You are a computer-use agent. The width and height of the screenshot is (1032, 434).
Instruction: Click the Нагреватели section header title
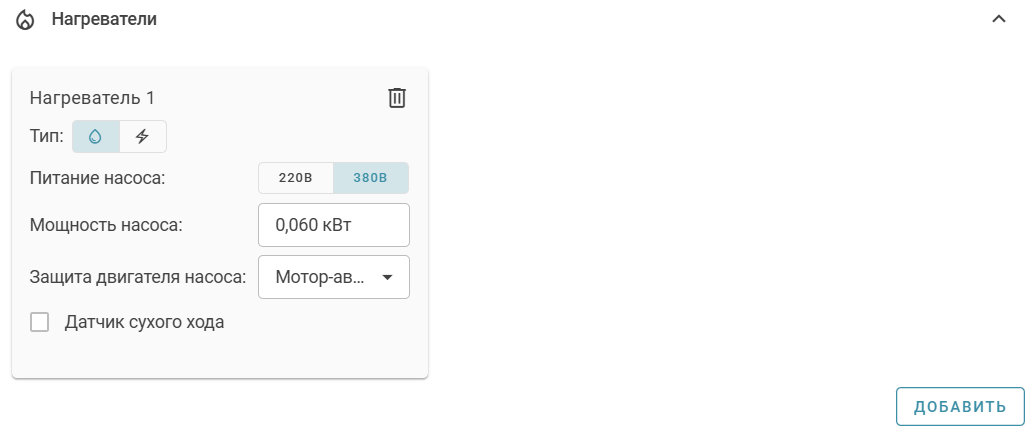pyautogui.click(x=104, y=19)
